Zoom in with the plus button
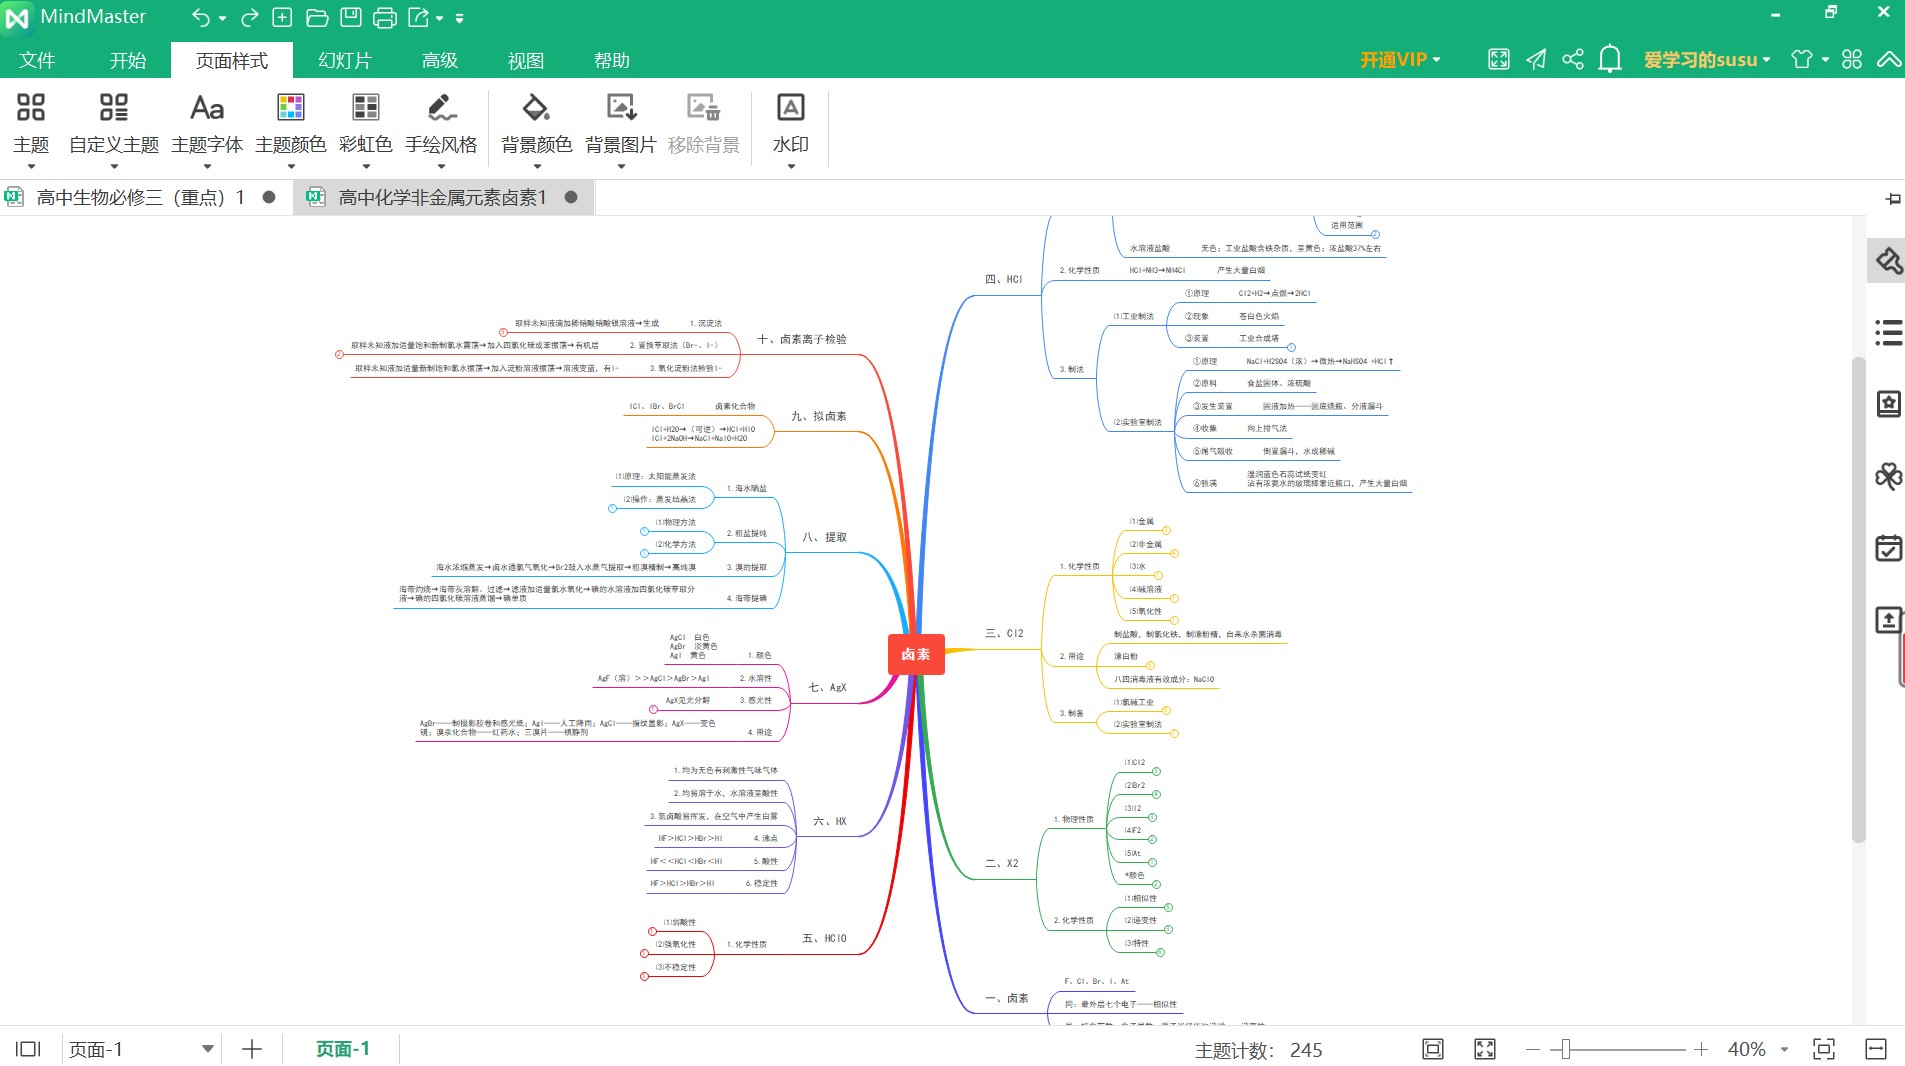 tap(1701, 1049)
